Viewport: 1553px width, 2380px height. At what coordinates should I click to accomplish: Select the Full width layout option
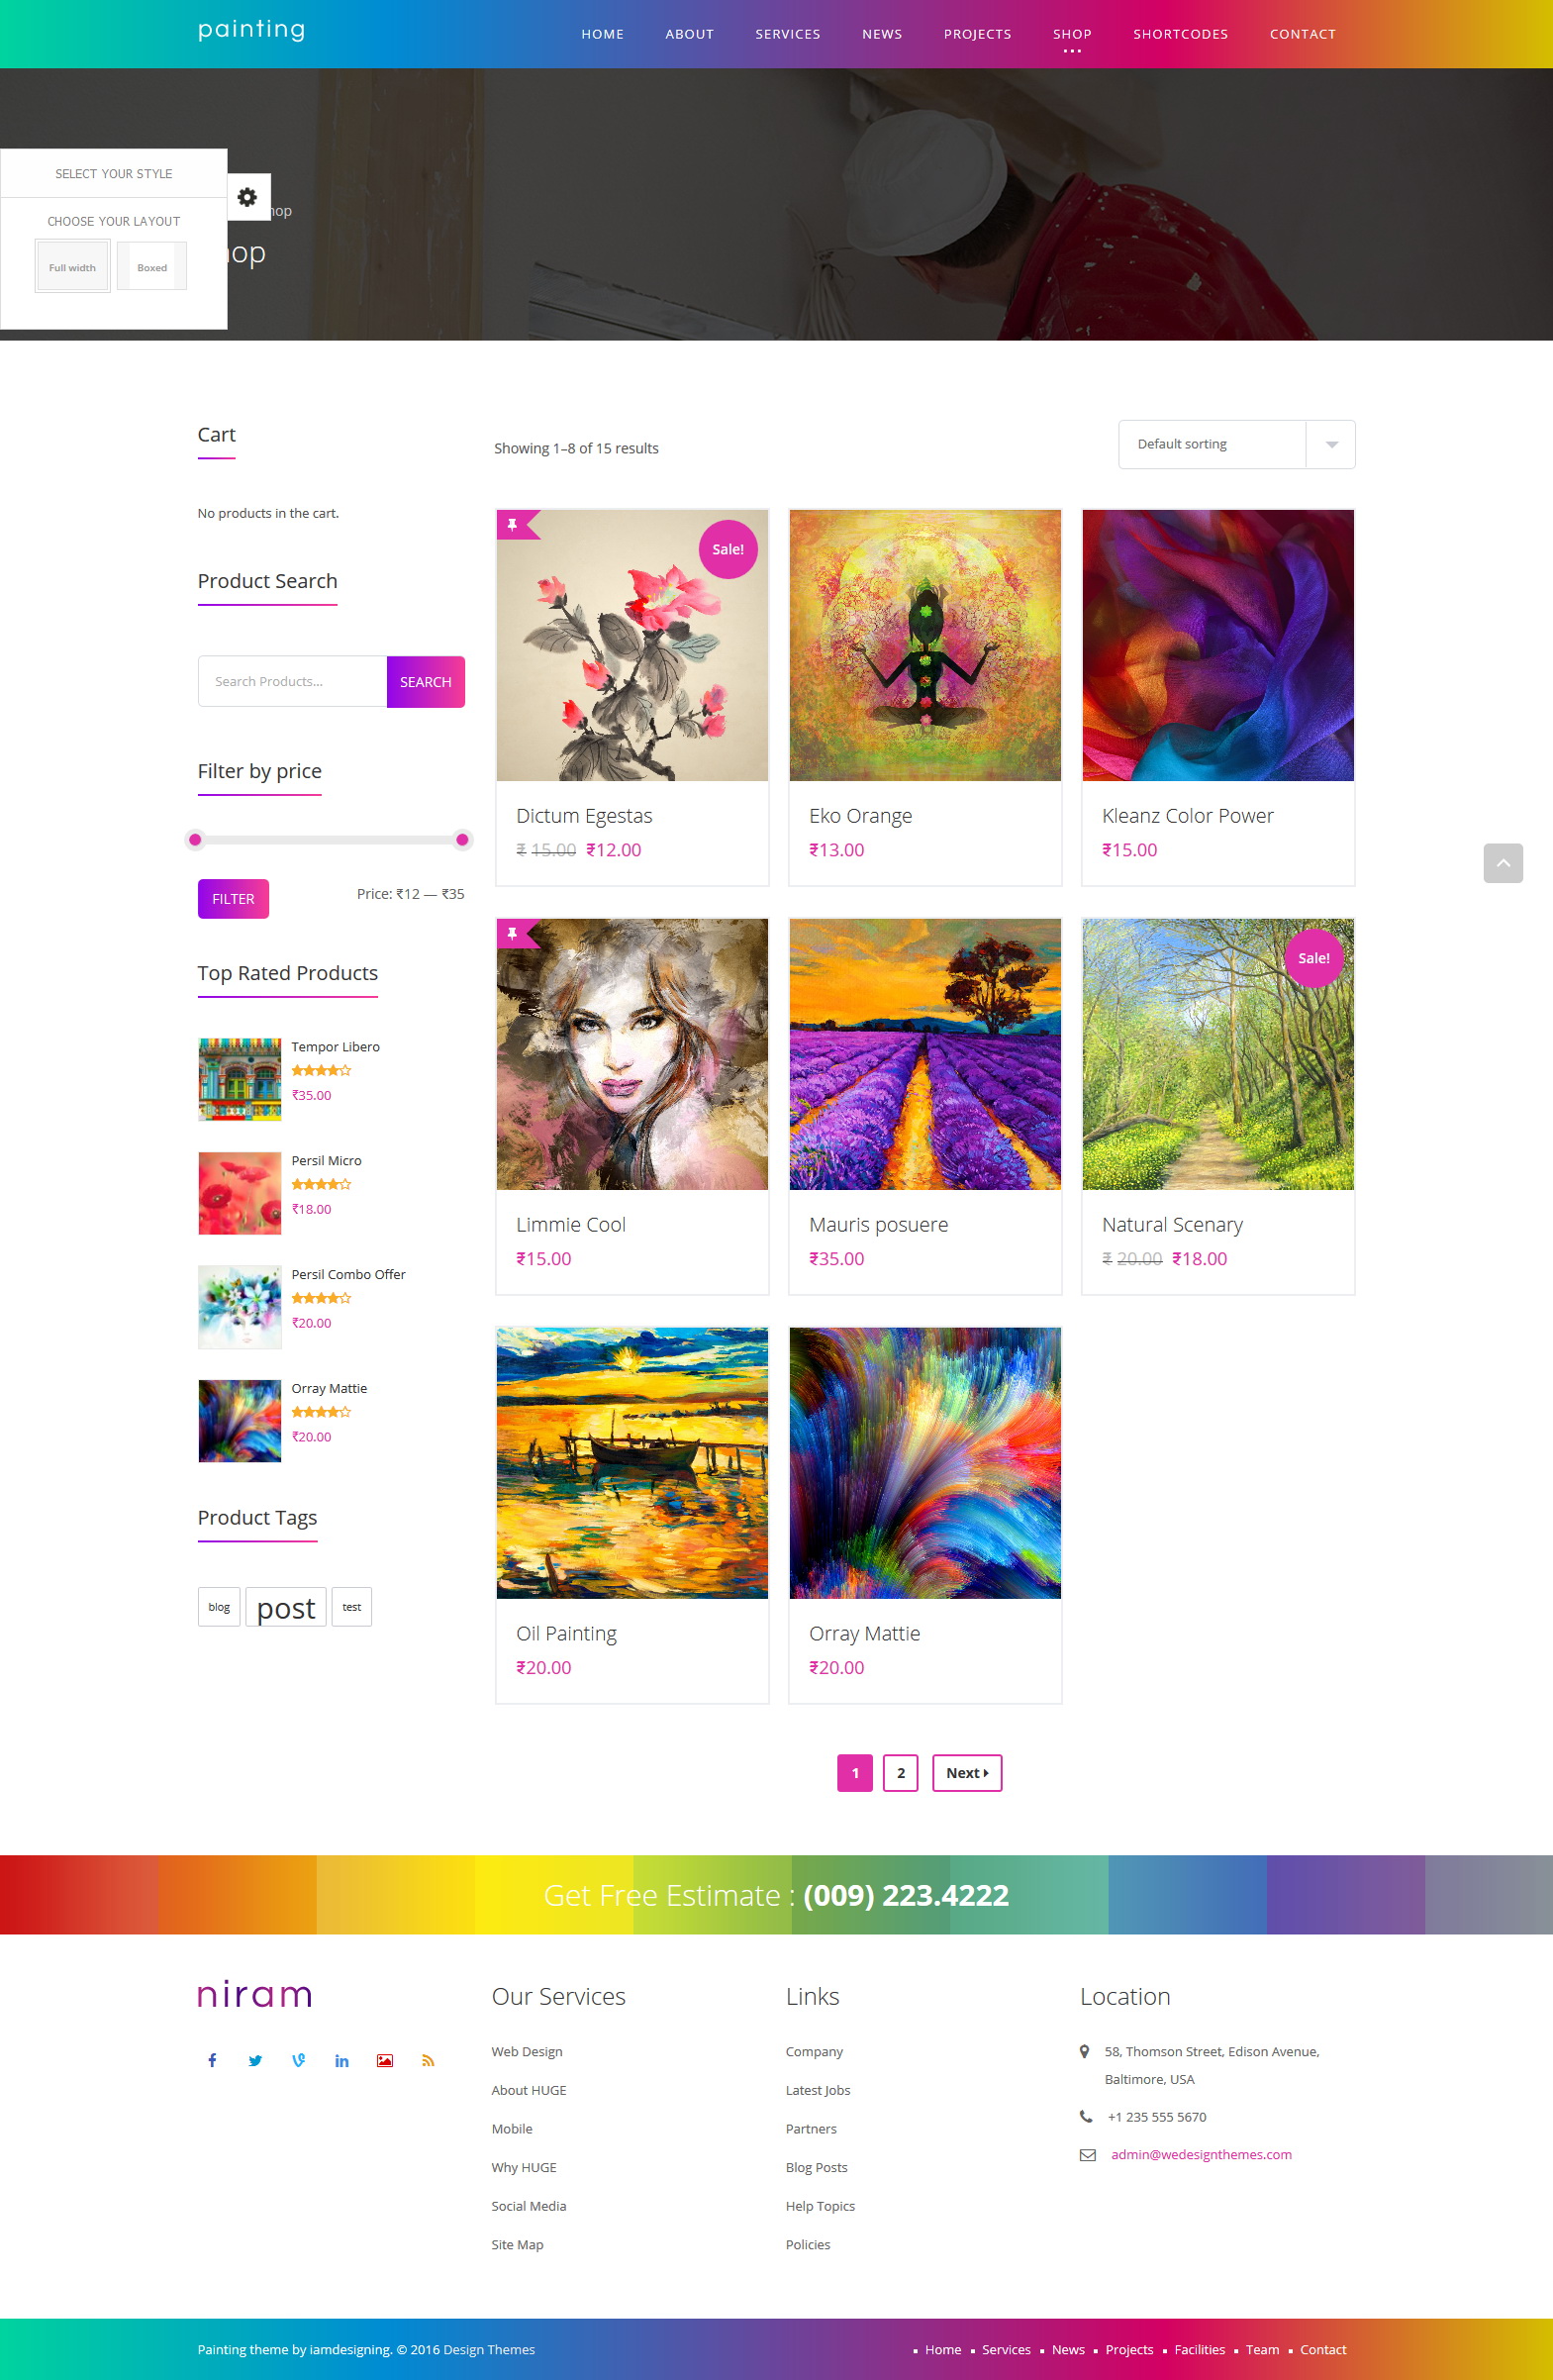click(73, 267)
